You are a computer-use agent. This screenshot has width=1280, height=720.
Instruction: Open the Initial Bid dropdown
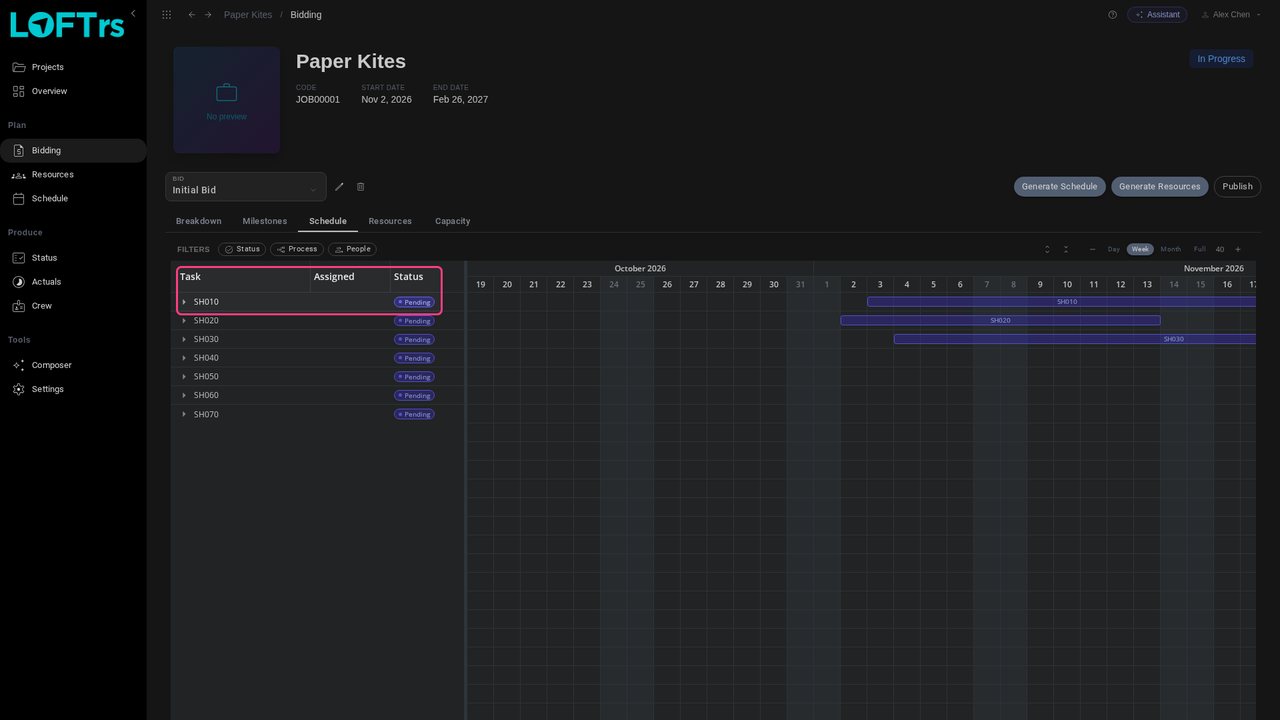[x=246, y=186]
